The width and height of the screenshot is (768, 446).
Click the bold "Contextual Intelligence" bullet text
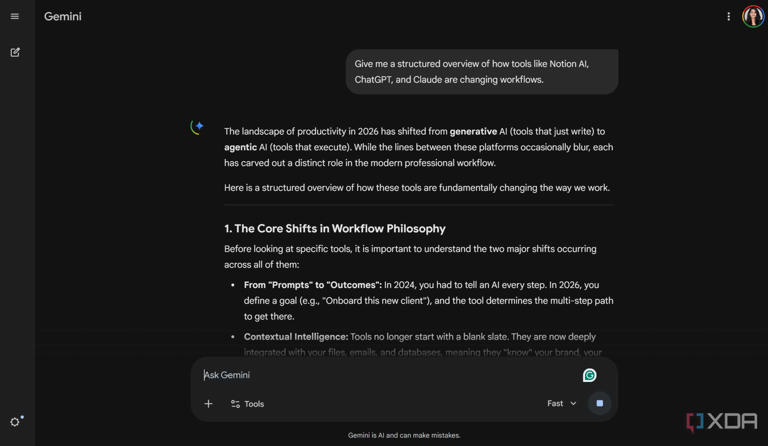[x=296, y=337]
